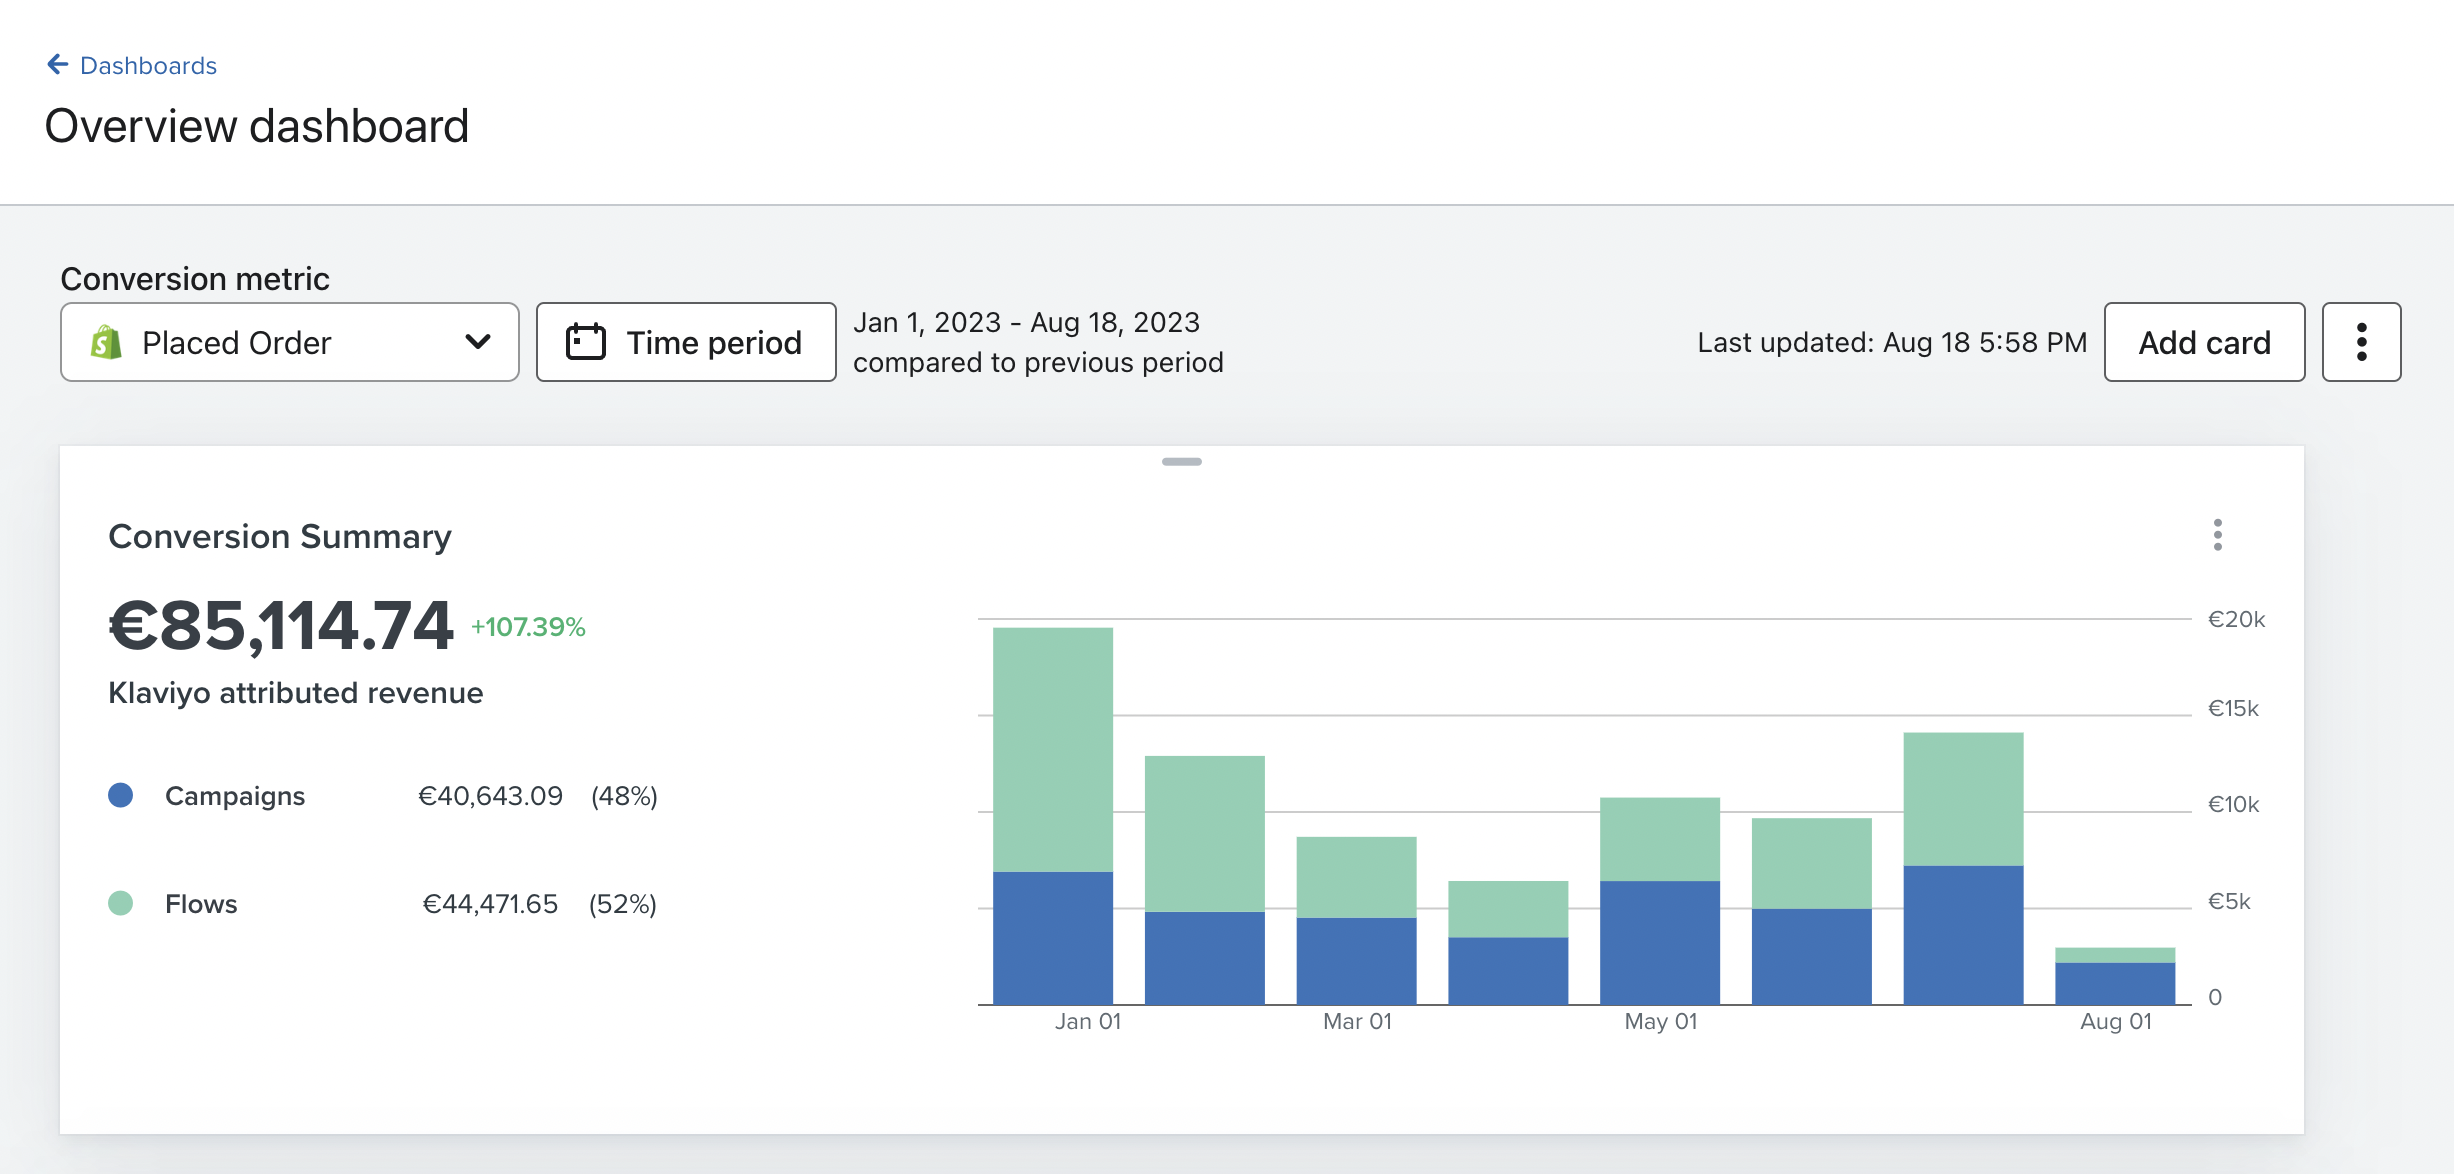This screenshot has height=1174, width=2454.
Task: Open the Dashboards breadcrumb link
Action: (x=148, y=66)
